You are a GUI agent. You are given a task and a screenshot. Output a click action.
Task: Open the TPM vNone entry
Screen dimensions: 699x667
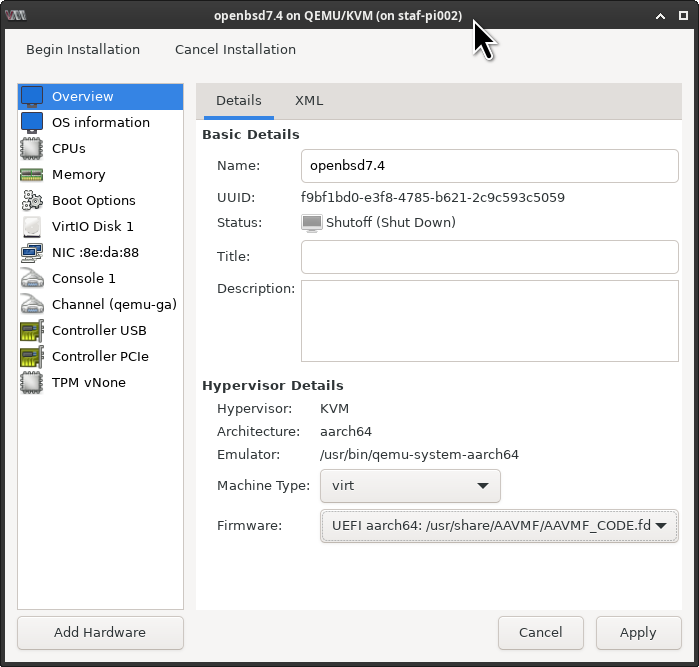[88, 383]
